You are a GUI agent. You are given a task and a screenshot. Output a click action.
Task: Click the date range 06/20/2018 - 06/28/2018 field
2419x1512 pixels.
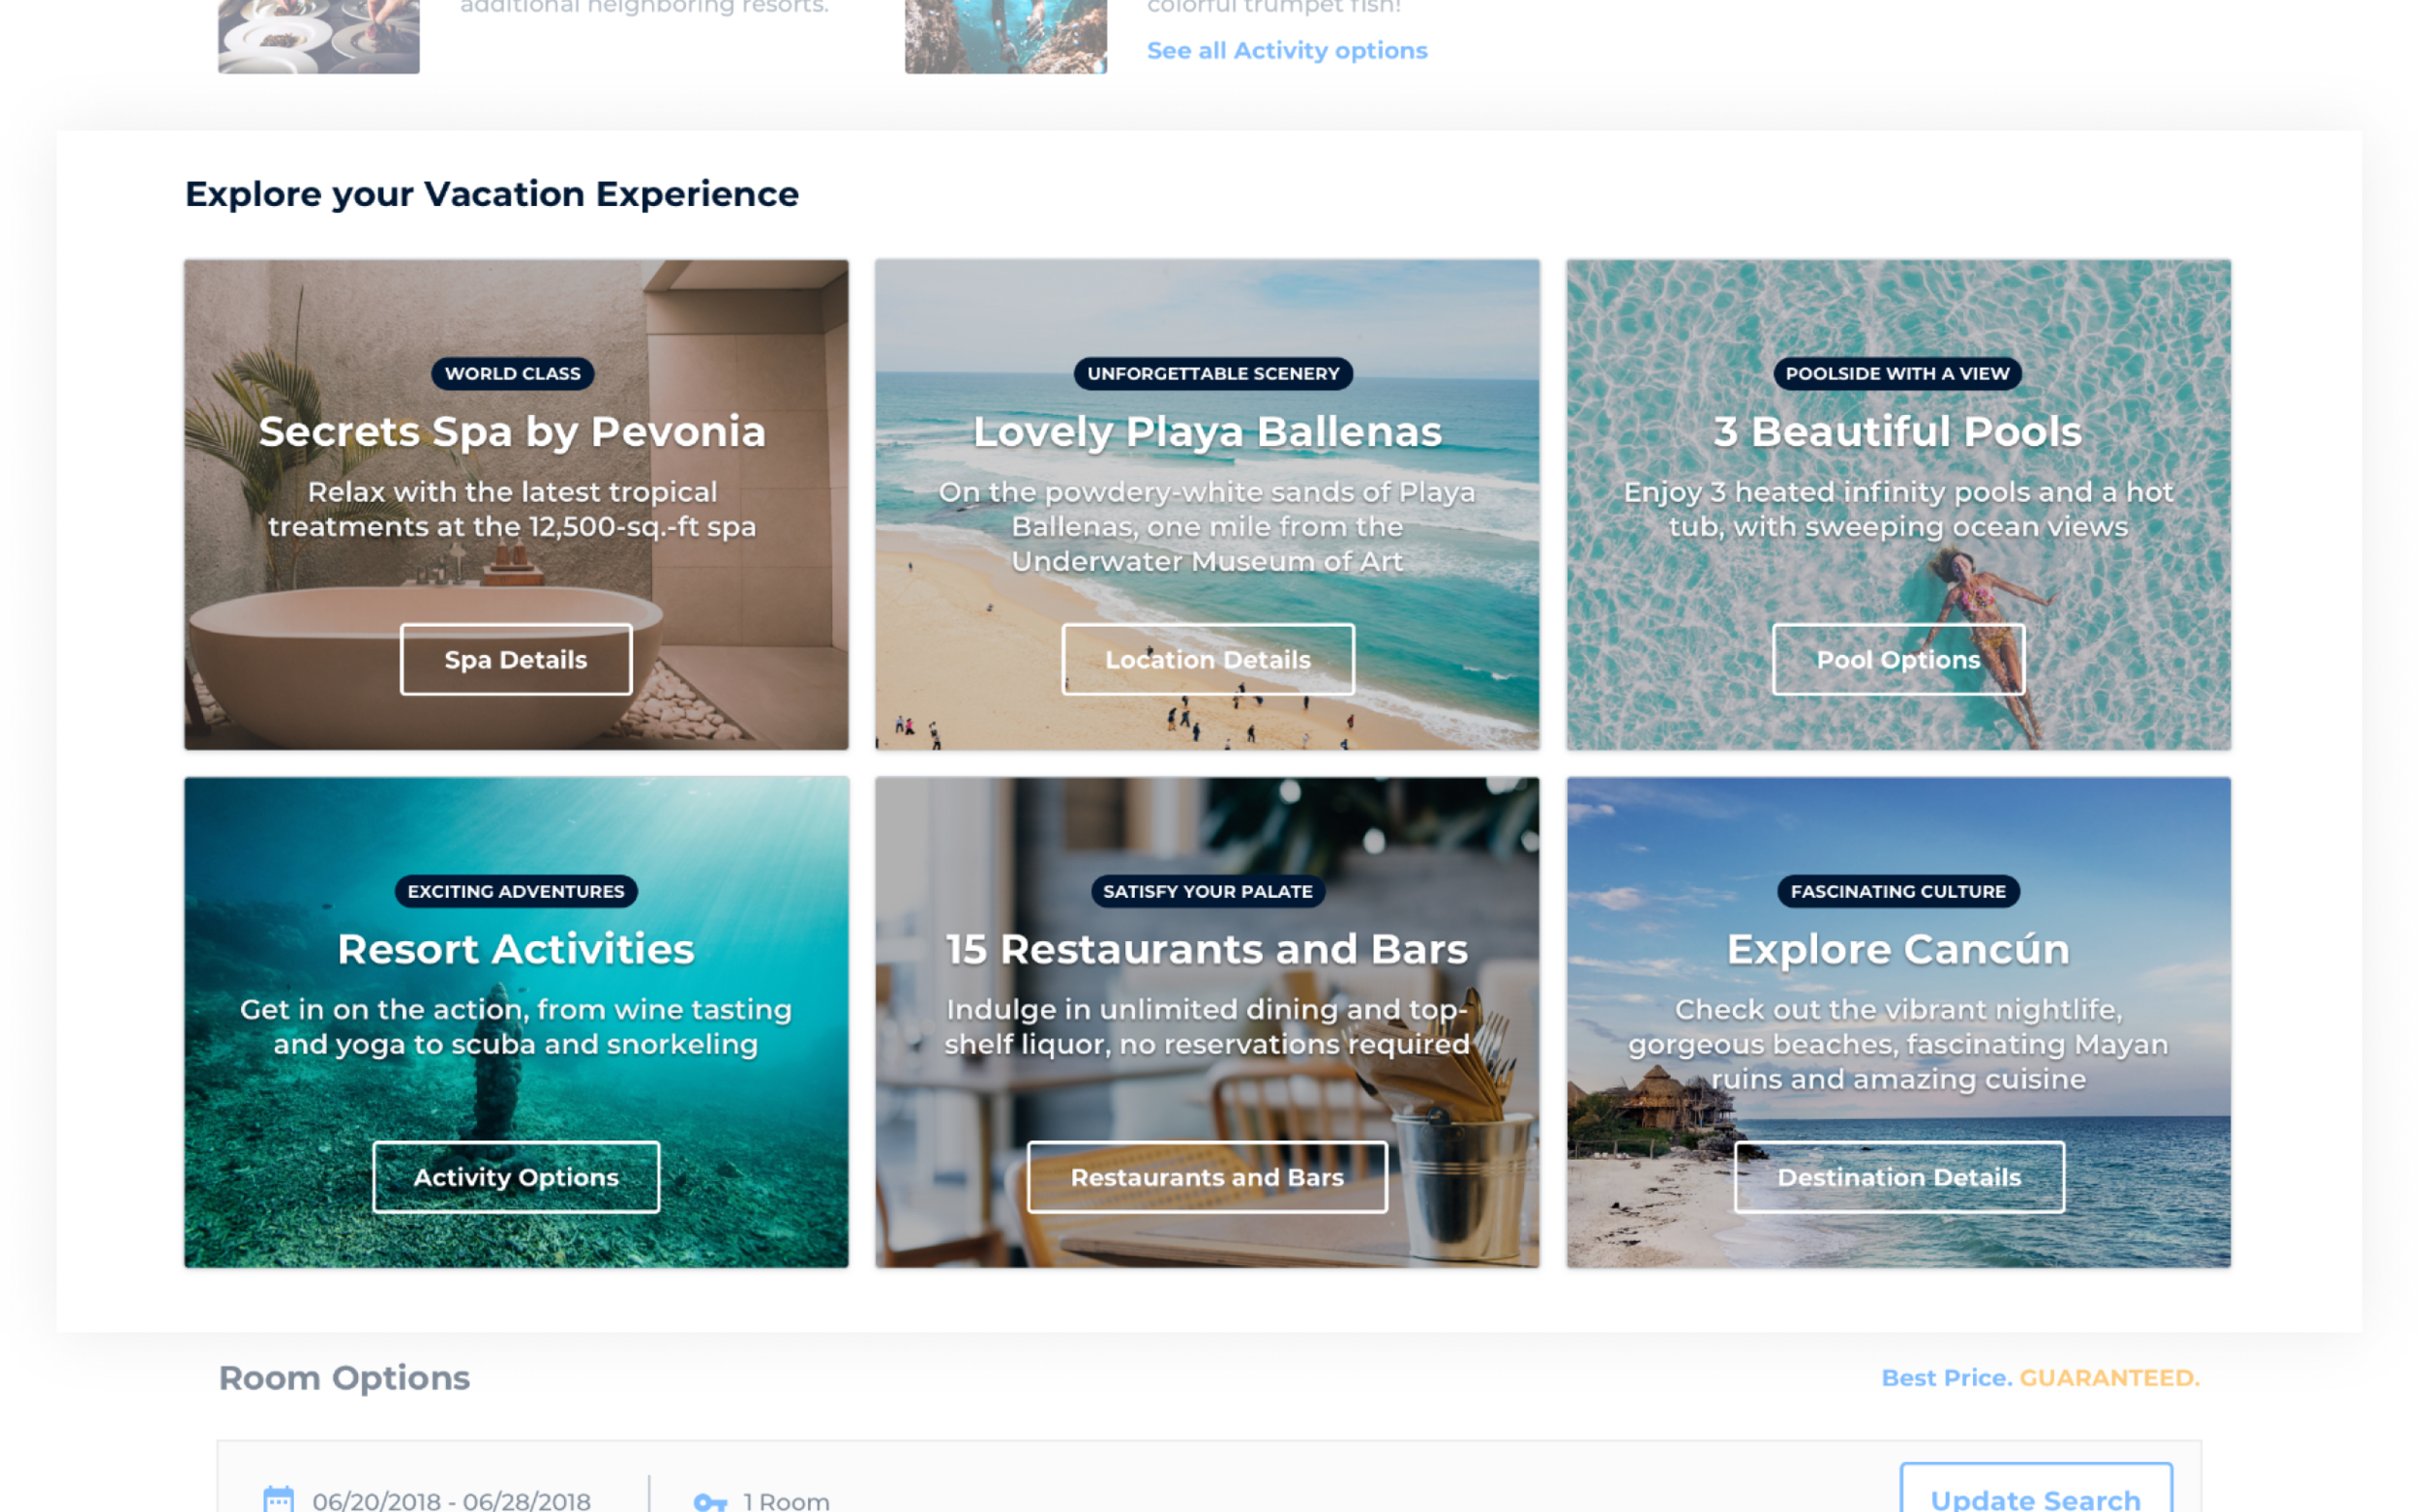(451, 1500)
